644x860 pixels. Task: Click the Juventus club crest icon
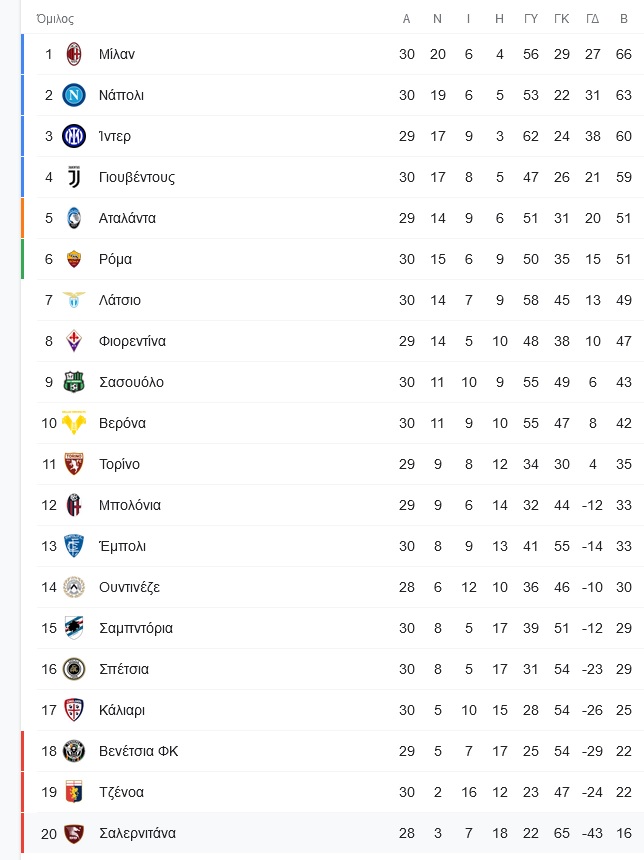tap(74, 177)
